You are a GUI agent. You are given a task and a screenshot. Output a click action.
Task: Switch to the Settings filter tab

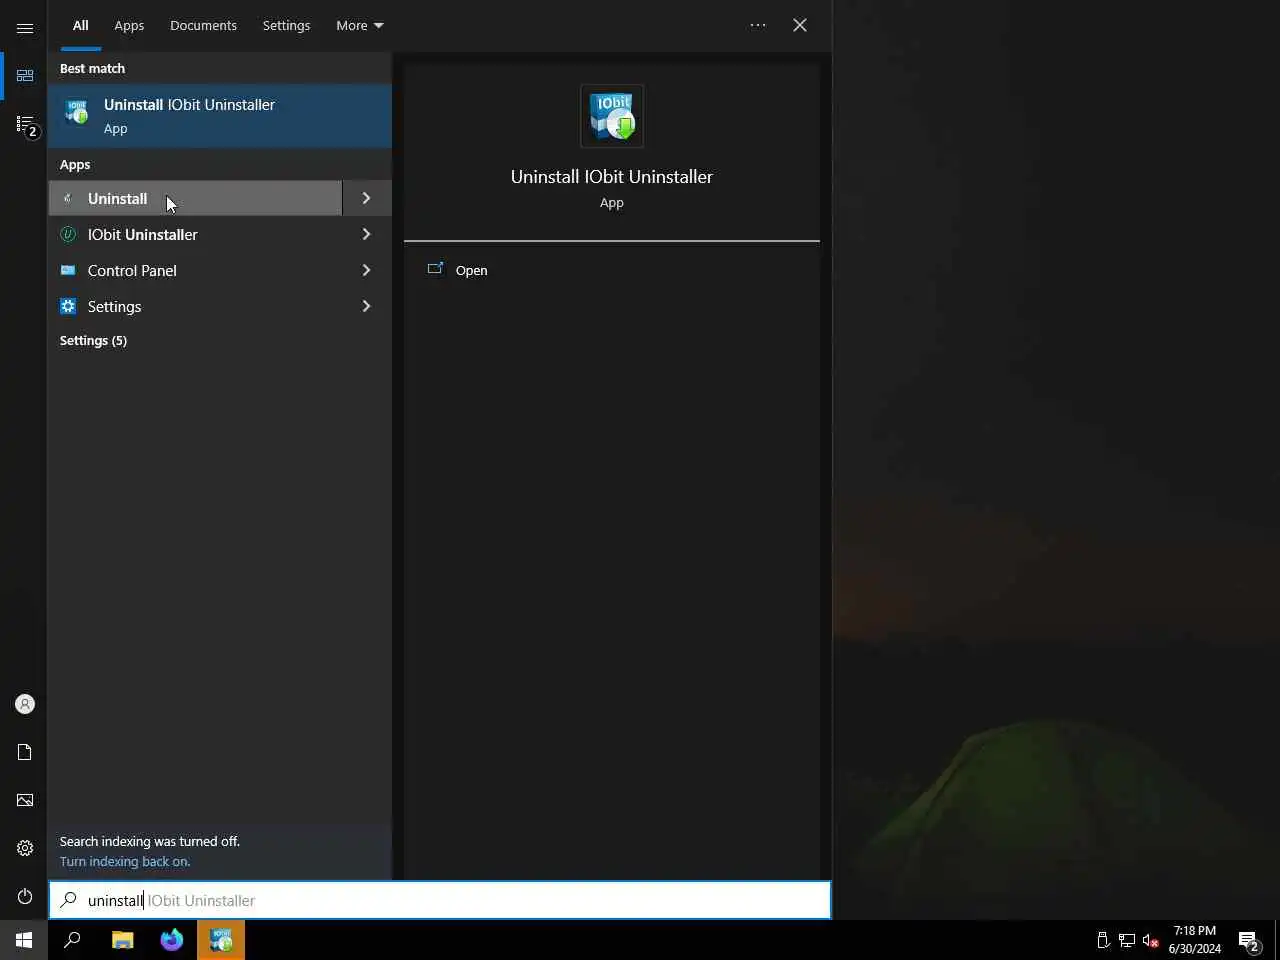(x=286, y=25)
